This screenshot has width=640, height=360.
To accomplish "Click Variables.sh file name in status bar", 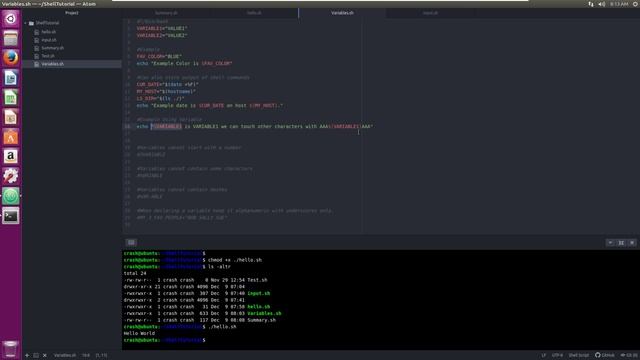I will pos(64,355).
